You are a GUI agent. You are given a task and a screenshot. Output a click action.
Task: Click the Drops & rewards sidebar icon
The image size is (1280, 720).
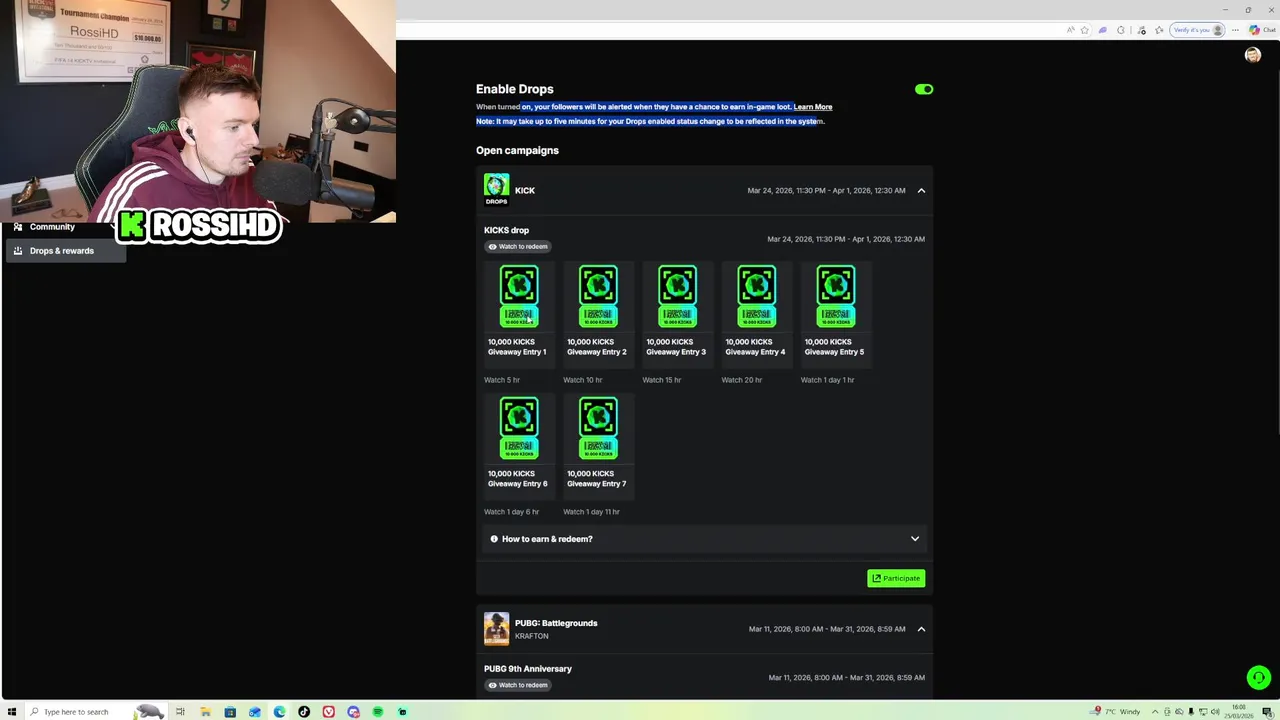coord(18,251)
